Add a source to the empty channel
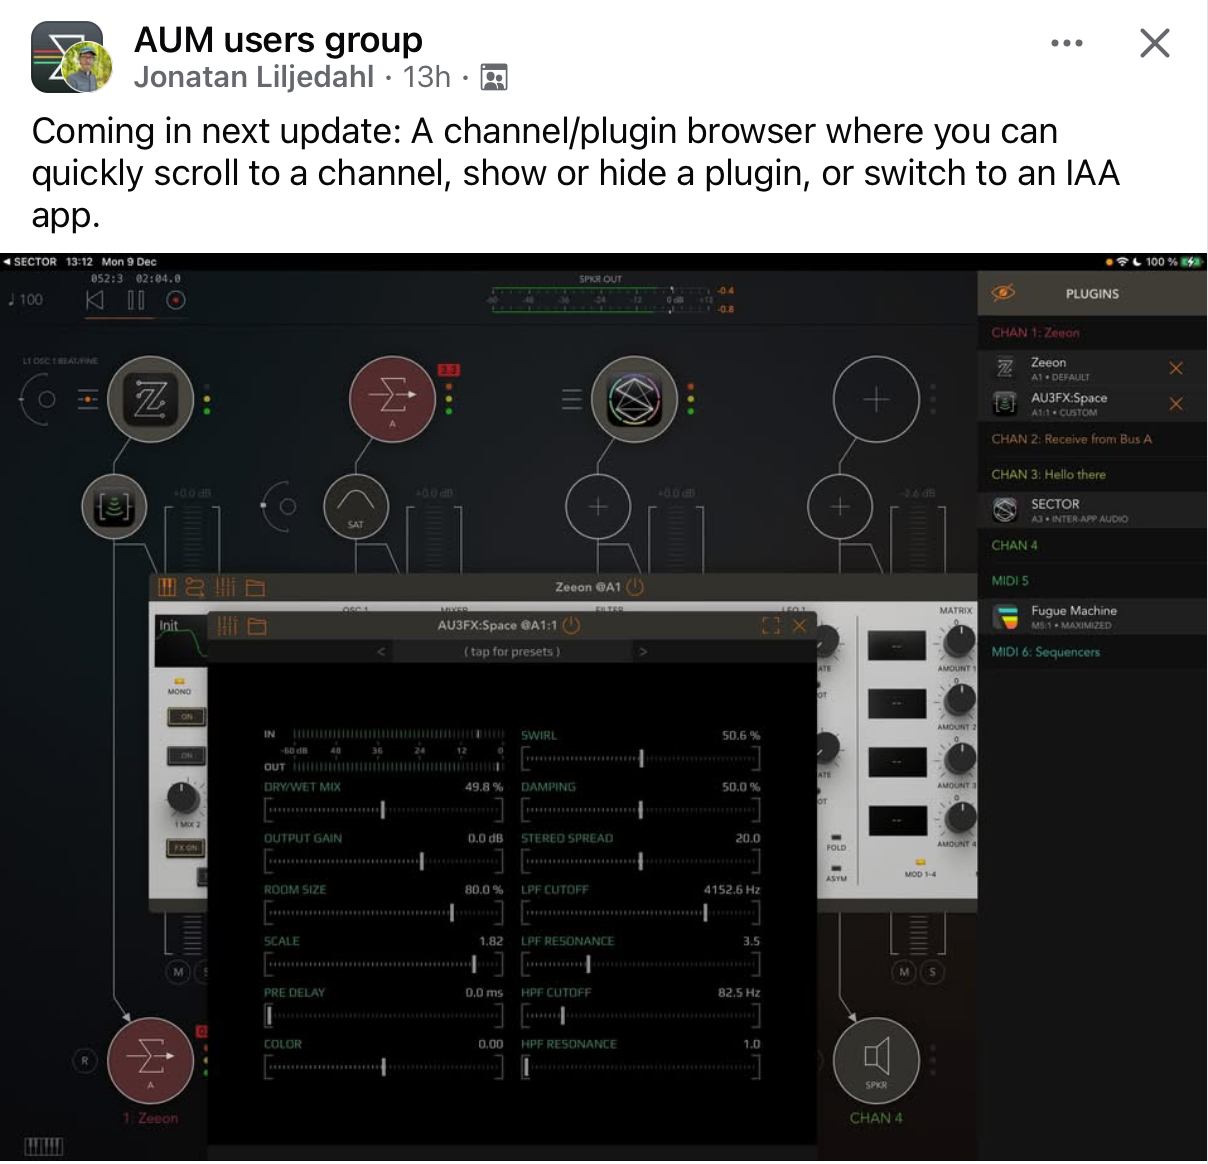 [876, 400]
